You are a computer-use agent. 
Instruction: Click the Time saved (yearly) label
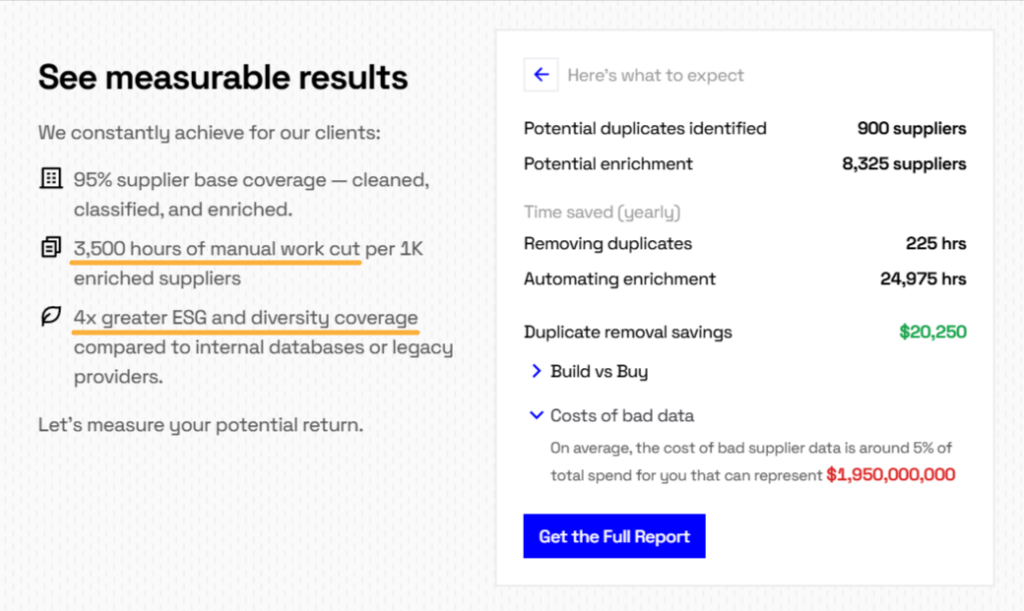(602, 212)
